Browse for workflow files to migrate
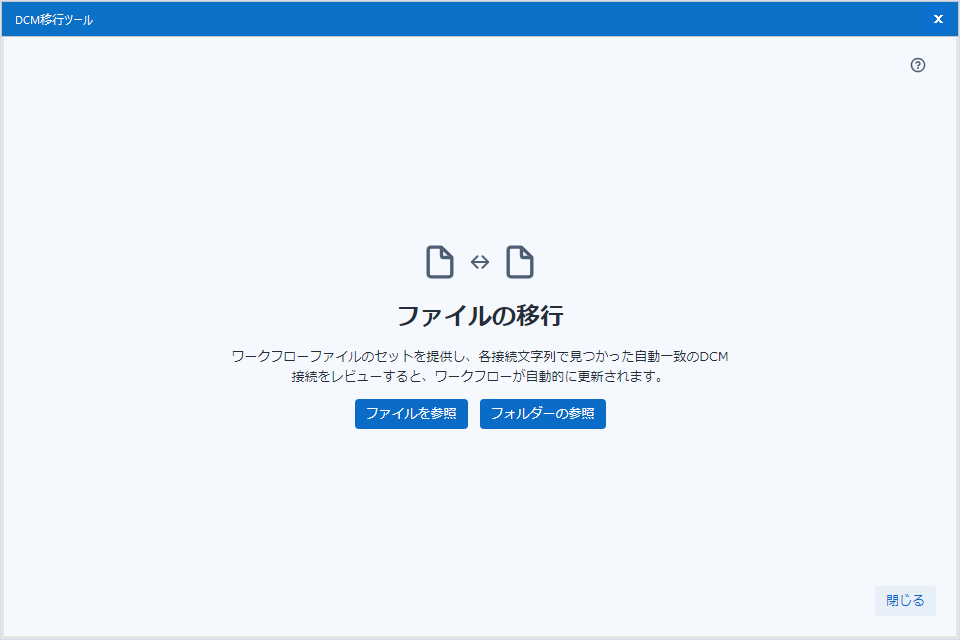The width and height of the screenshot is (960, 640). click(411, 414)
